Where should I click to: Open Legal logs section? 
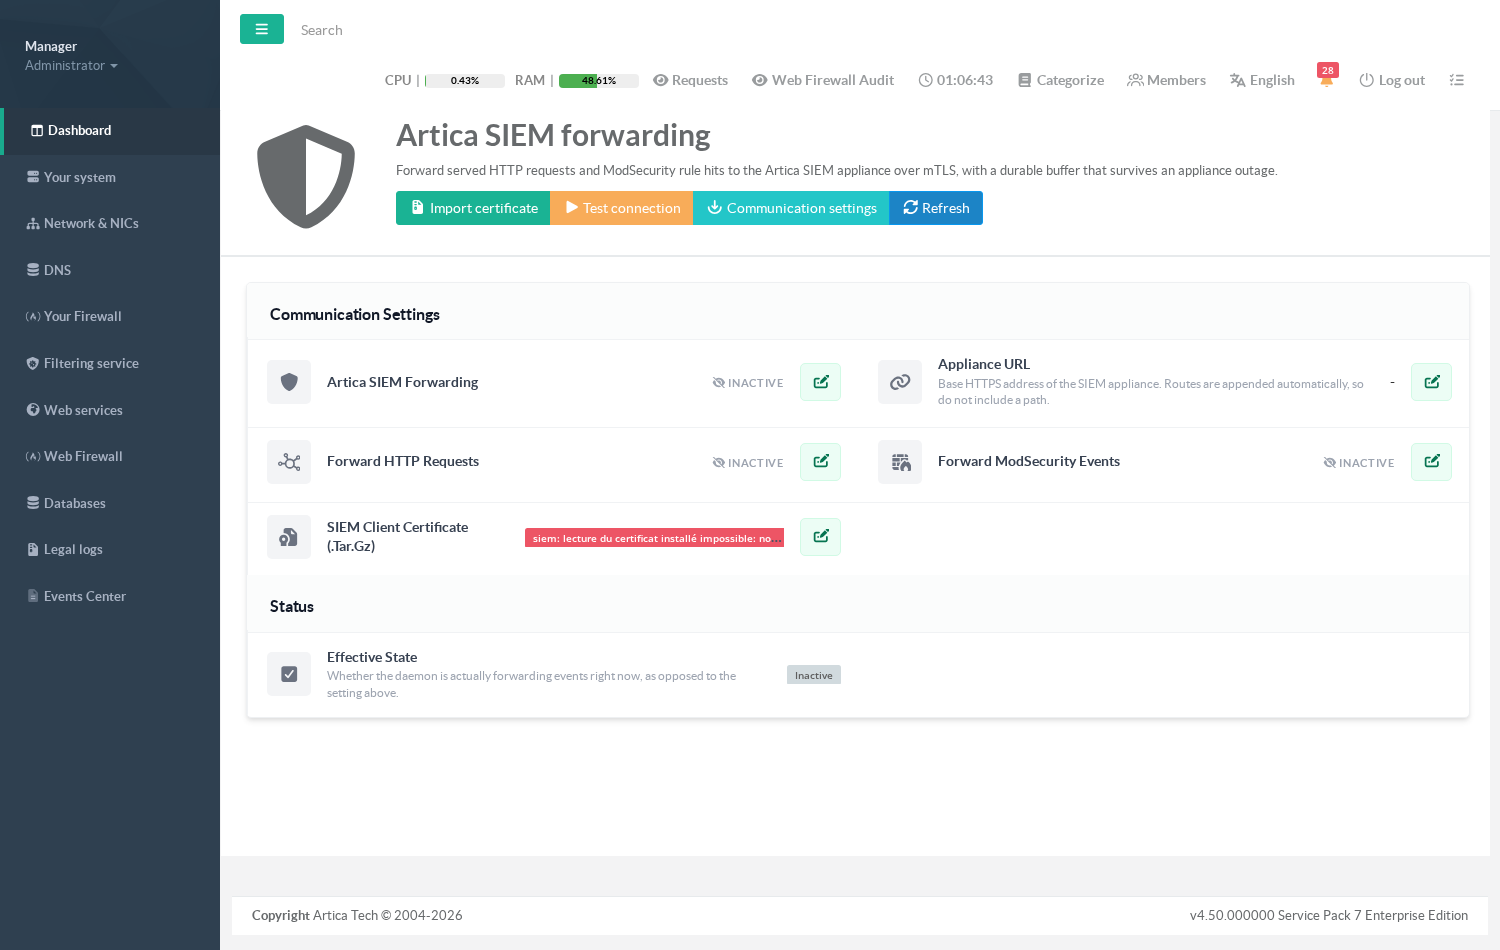tap(110, 549)
